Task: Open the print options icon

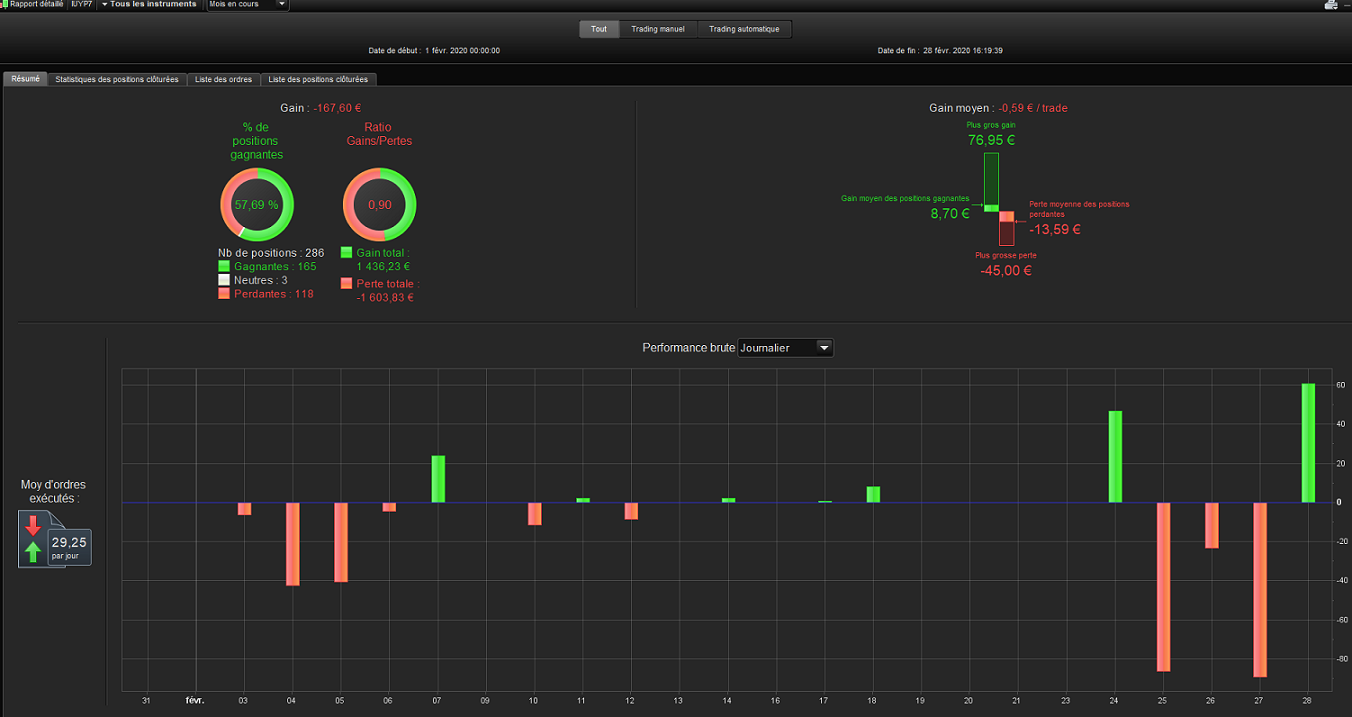Action: click(1331, 5)
